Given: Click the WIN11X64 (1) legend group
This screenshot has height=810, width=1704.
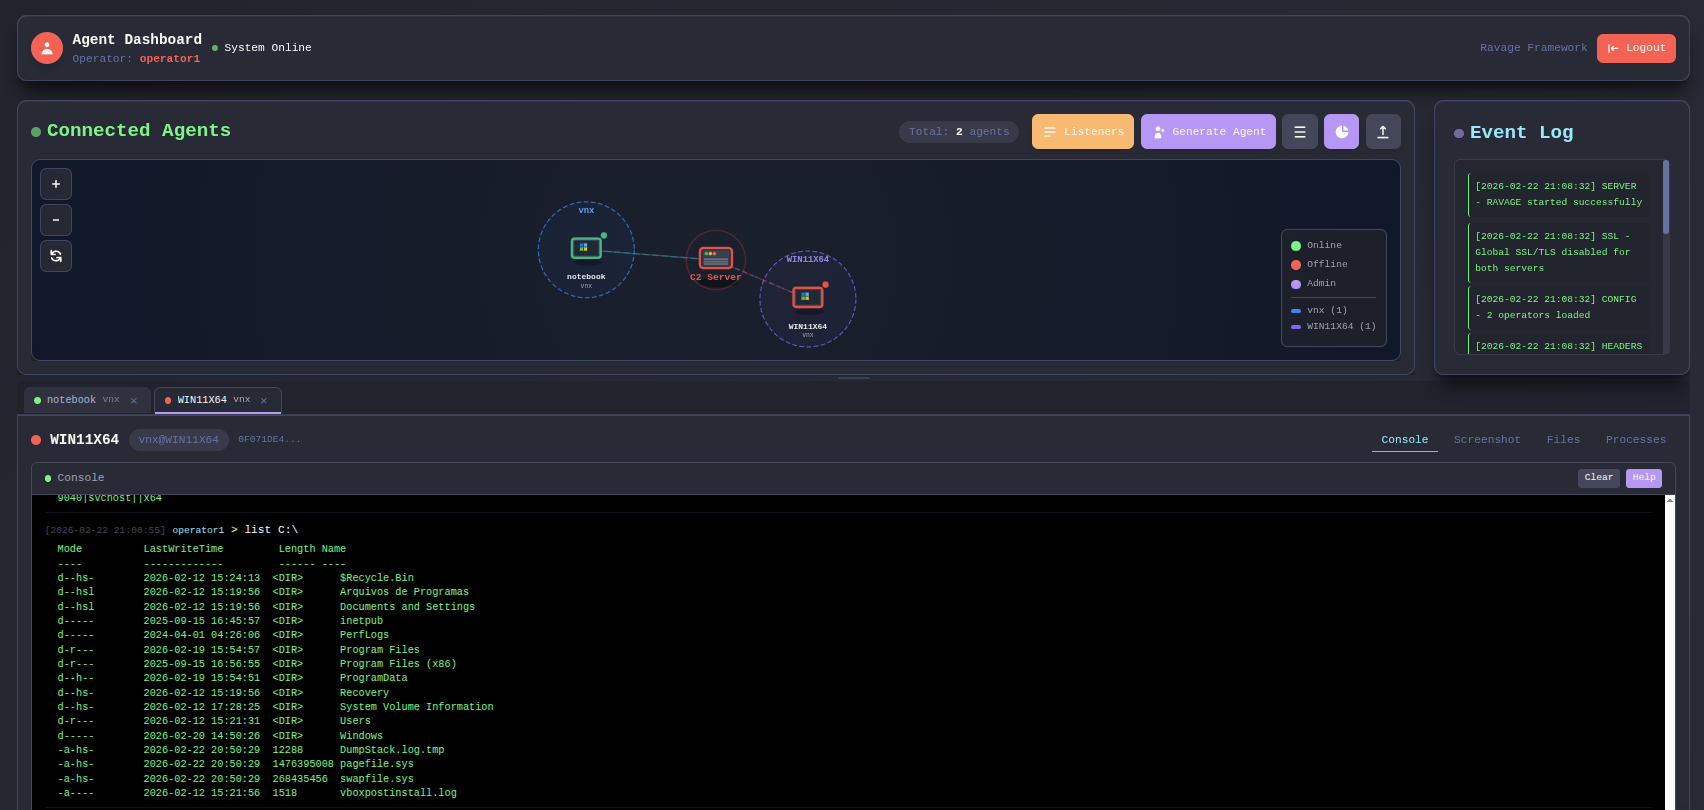Looking at the screenshot, I should pos(1333,327).
